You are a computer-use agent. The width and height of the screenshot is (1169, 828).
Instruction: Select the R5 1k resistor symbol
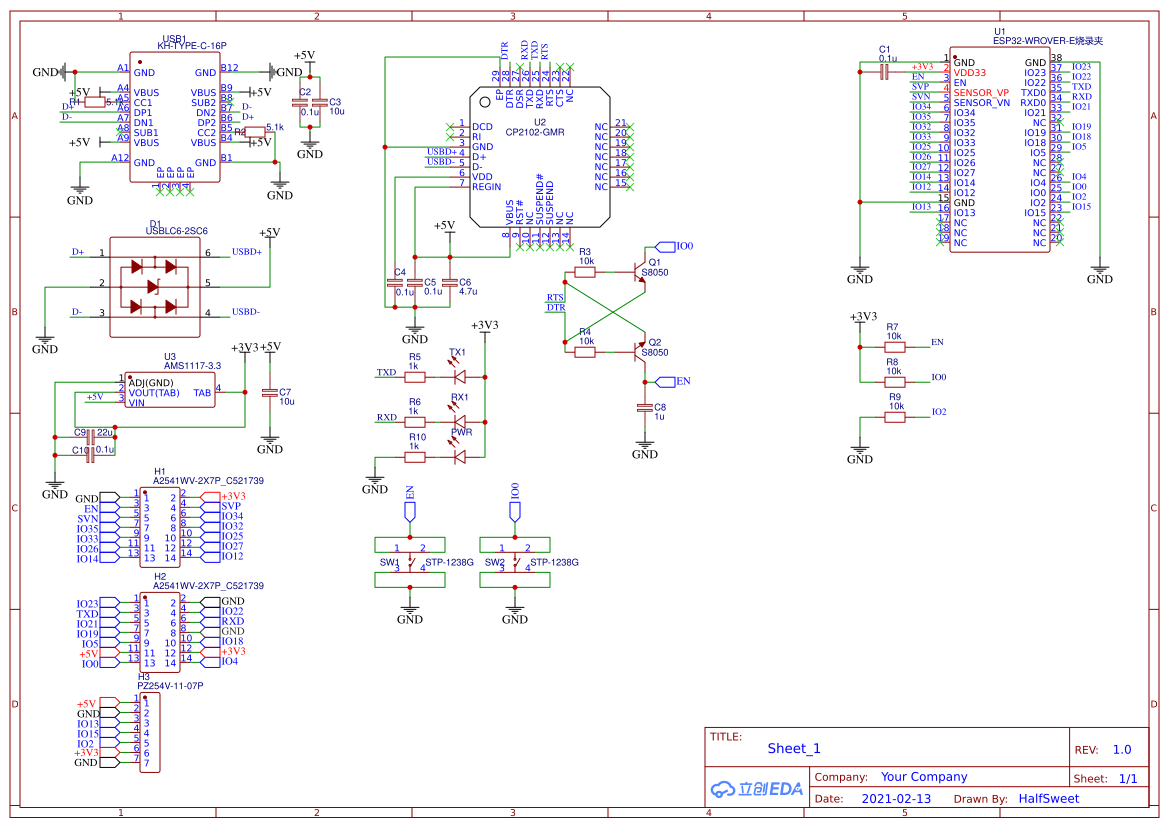click(415, 377)
